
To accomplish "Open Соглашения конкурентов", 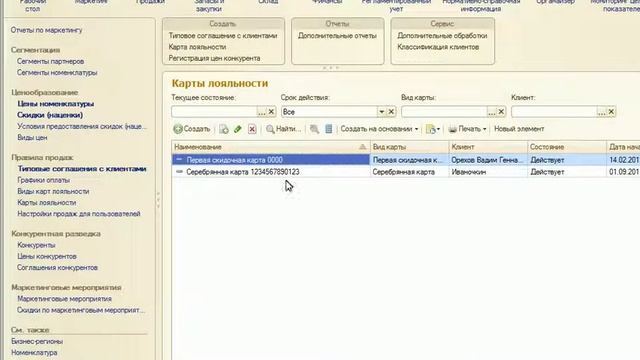I will click(x=57, y=268).
